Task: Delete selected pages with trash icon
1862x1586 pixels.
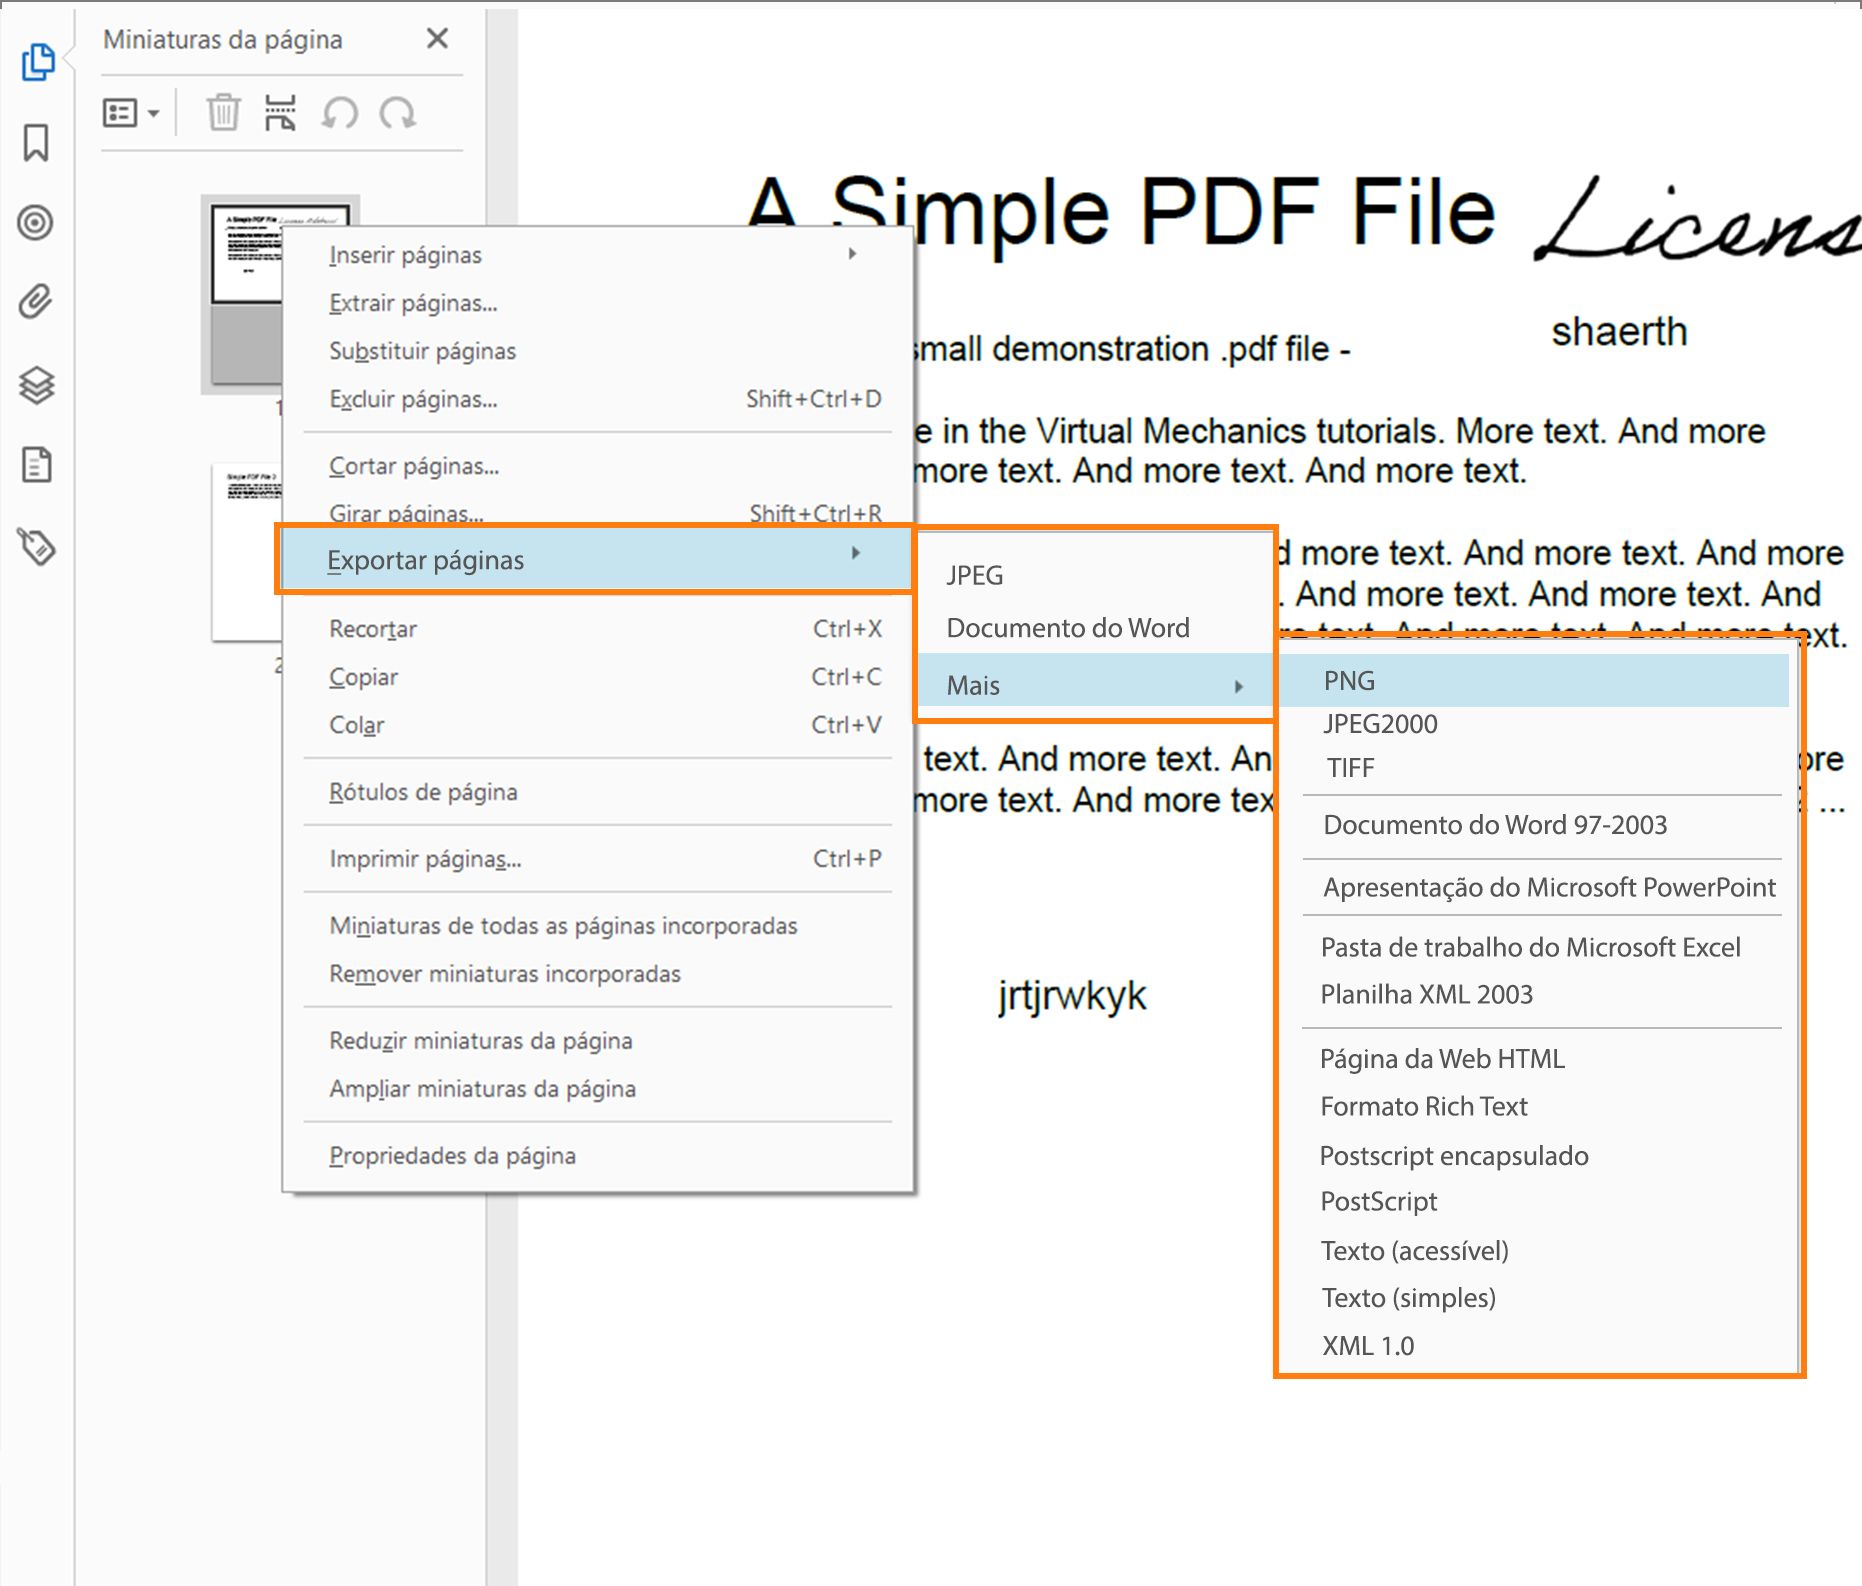Action: coord(223,113)
